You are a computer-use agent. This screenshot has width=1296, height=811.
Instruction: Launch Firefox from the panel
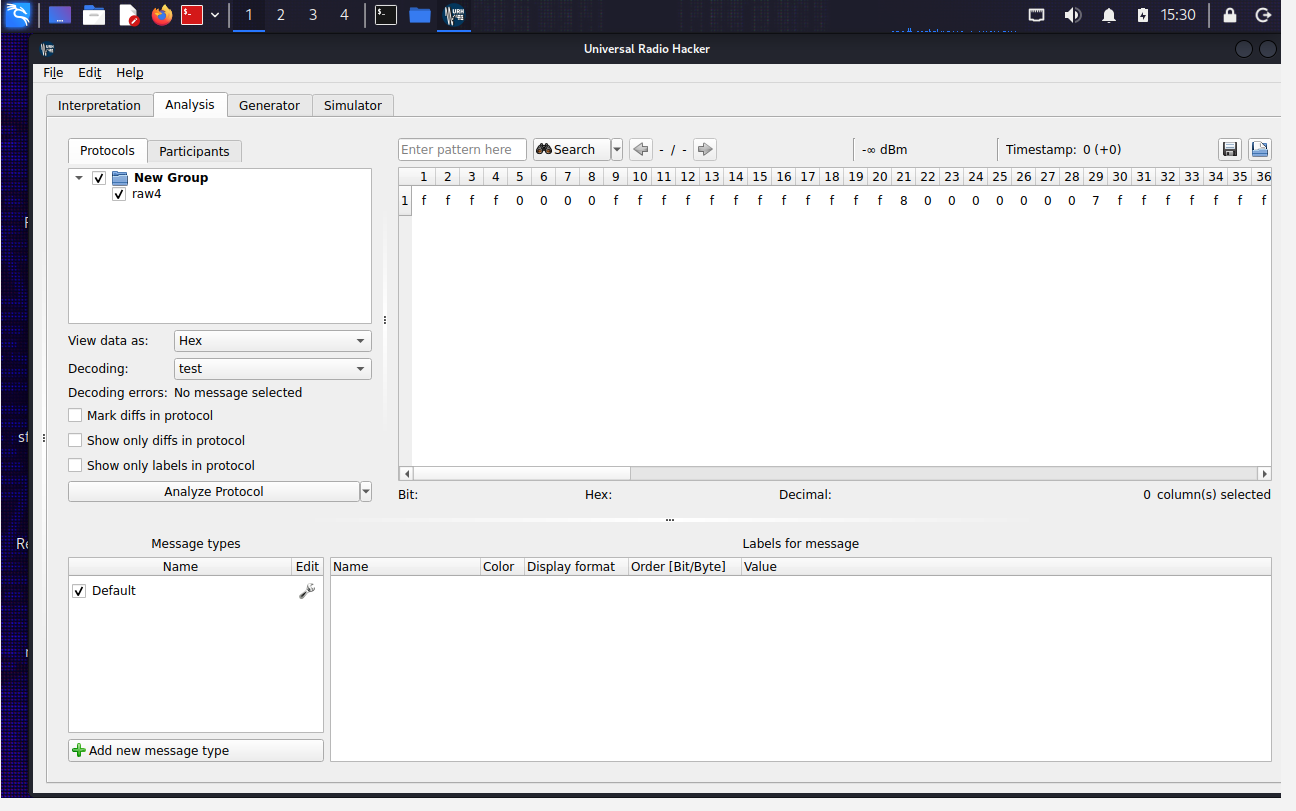(162, 15)
